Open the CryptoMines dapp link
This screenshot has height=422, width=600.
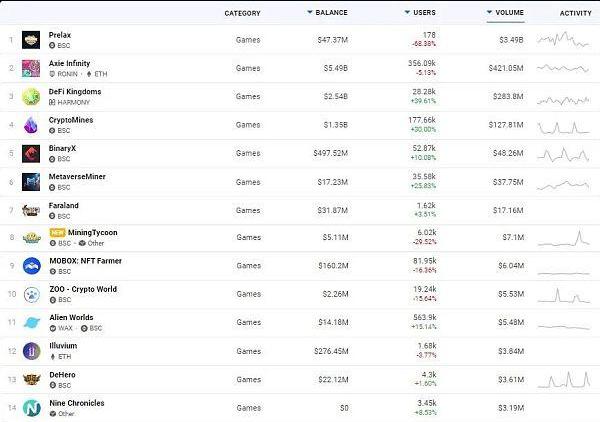coord(71,120)
